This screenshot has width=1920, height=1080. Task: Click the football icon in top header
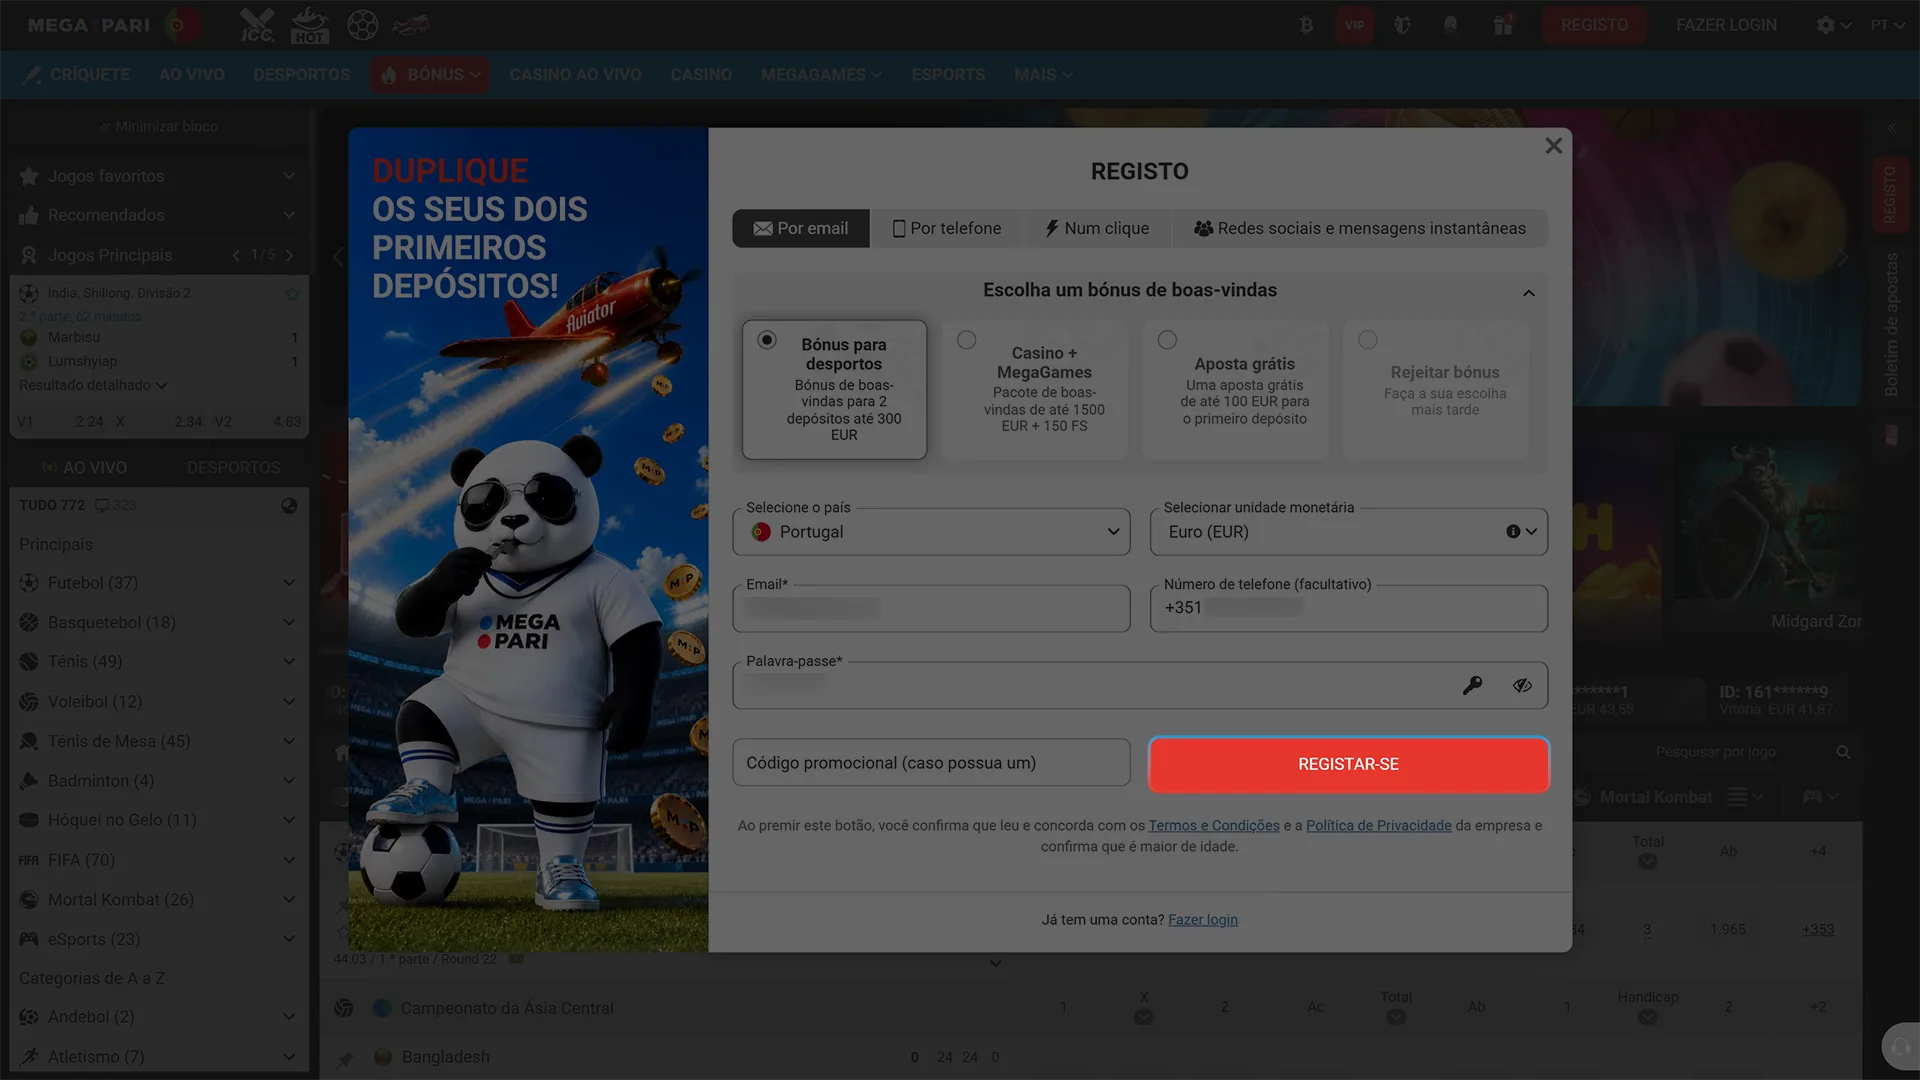pos(362,25)
